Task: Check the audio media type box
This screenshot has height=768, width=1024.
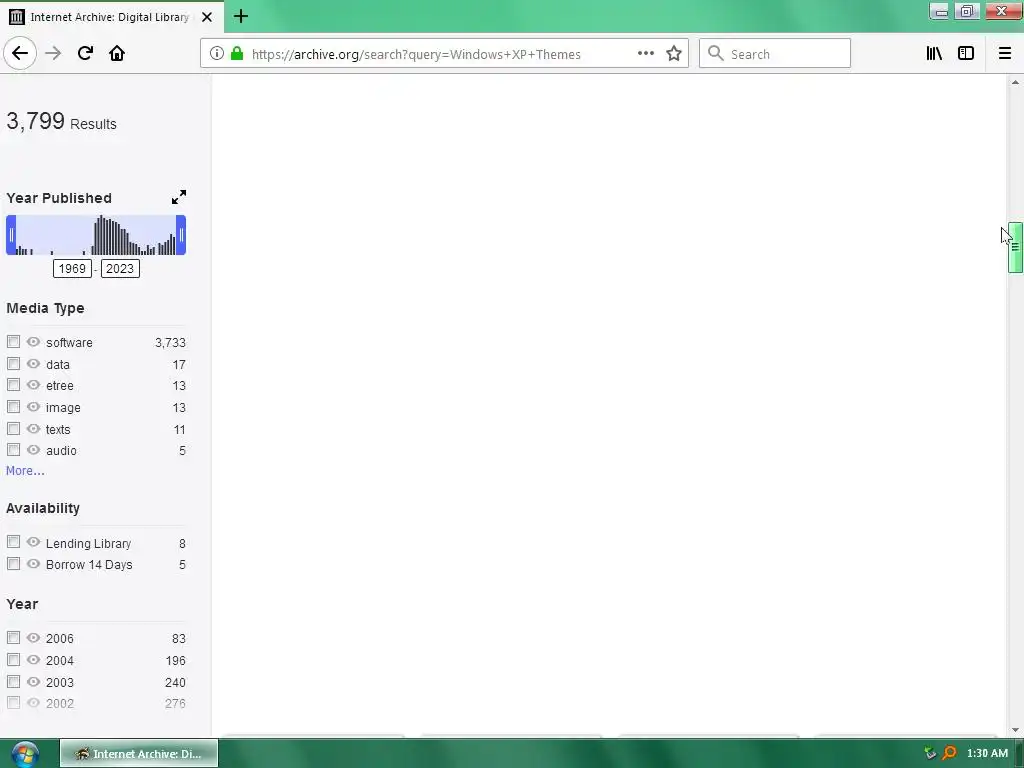Action: tap(13, 450)
